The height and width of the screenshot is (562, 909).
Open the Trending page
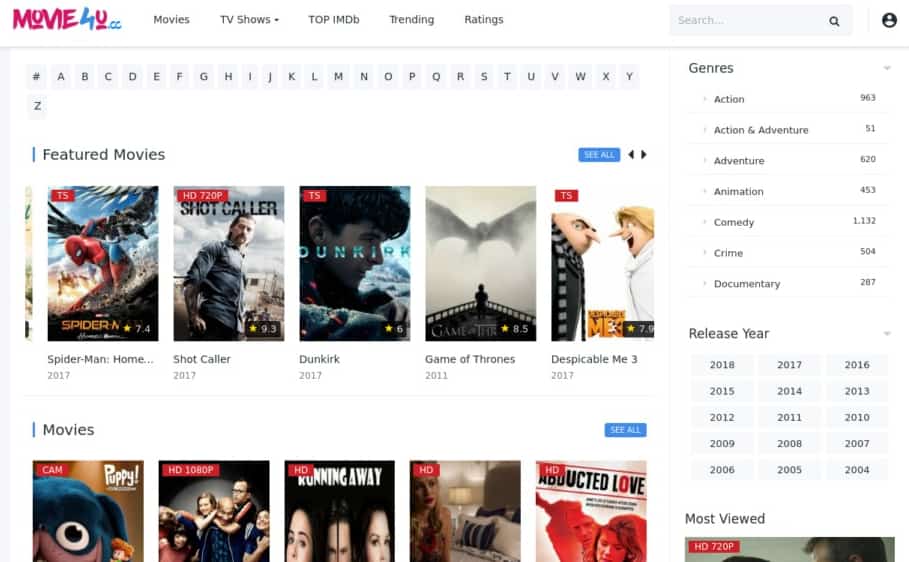[x=412, y=20]
